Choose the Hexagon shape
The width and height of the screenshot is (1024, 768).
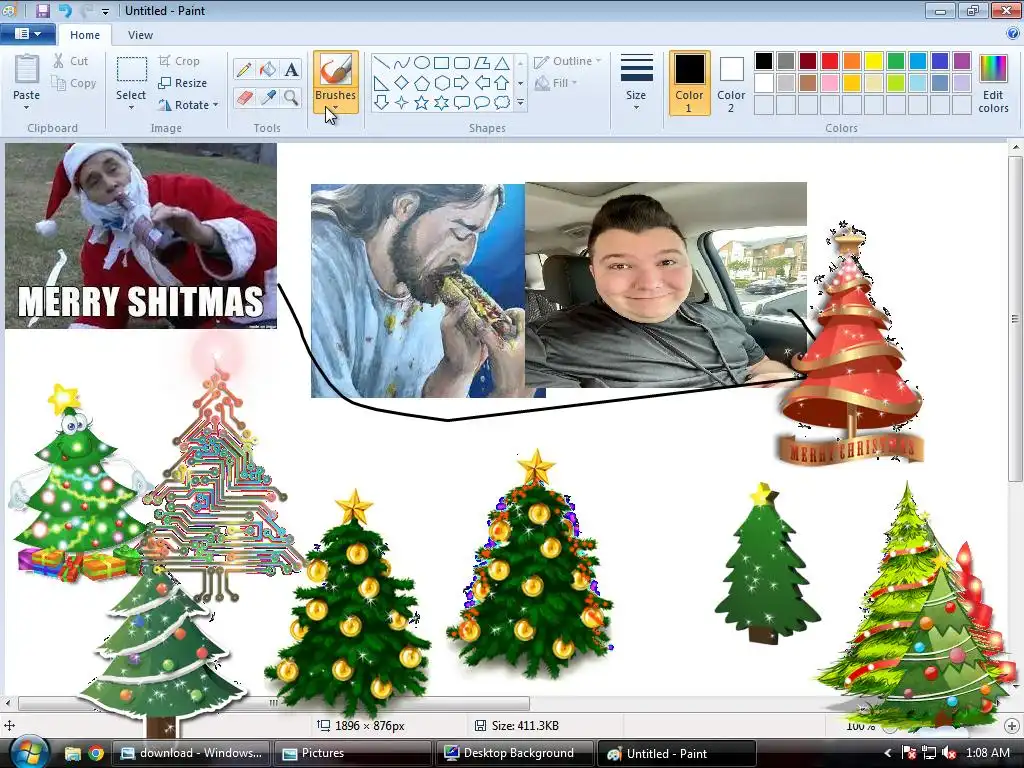tap(441, 83)
